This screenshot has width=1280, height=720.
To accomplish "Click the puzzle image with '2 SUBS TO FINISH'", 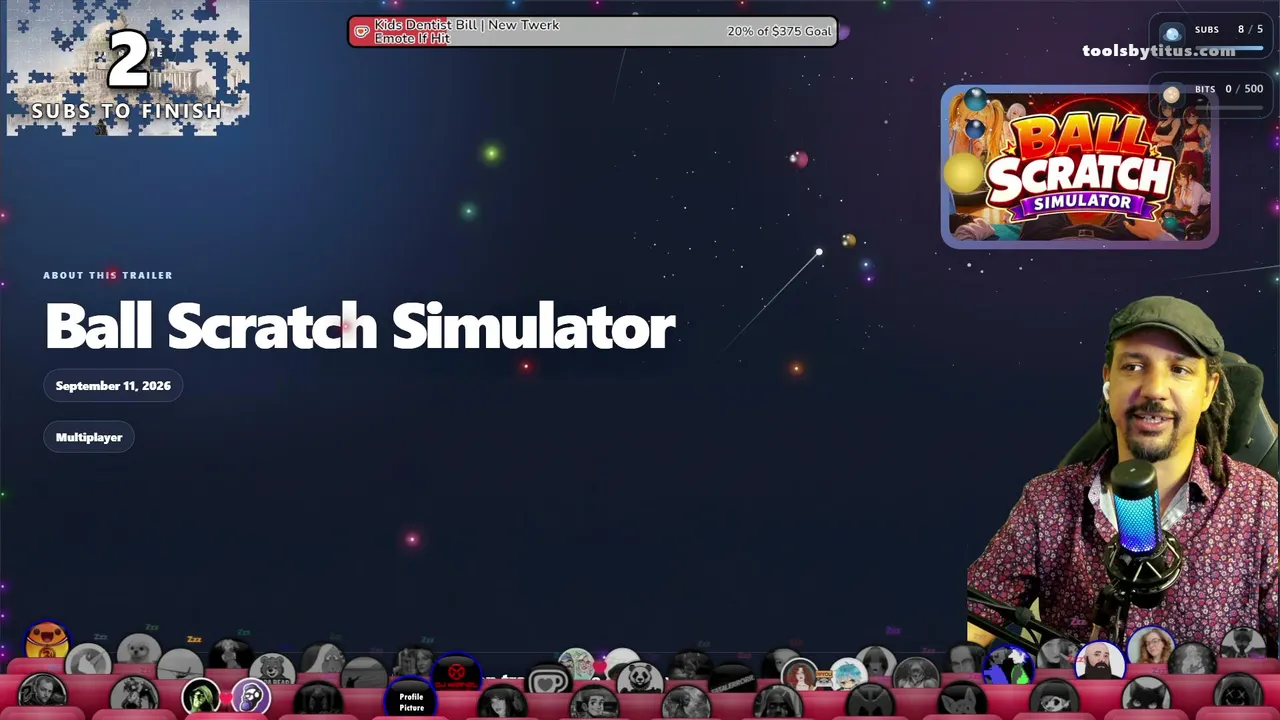I will 128,68.
